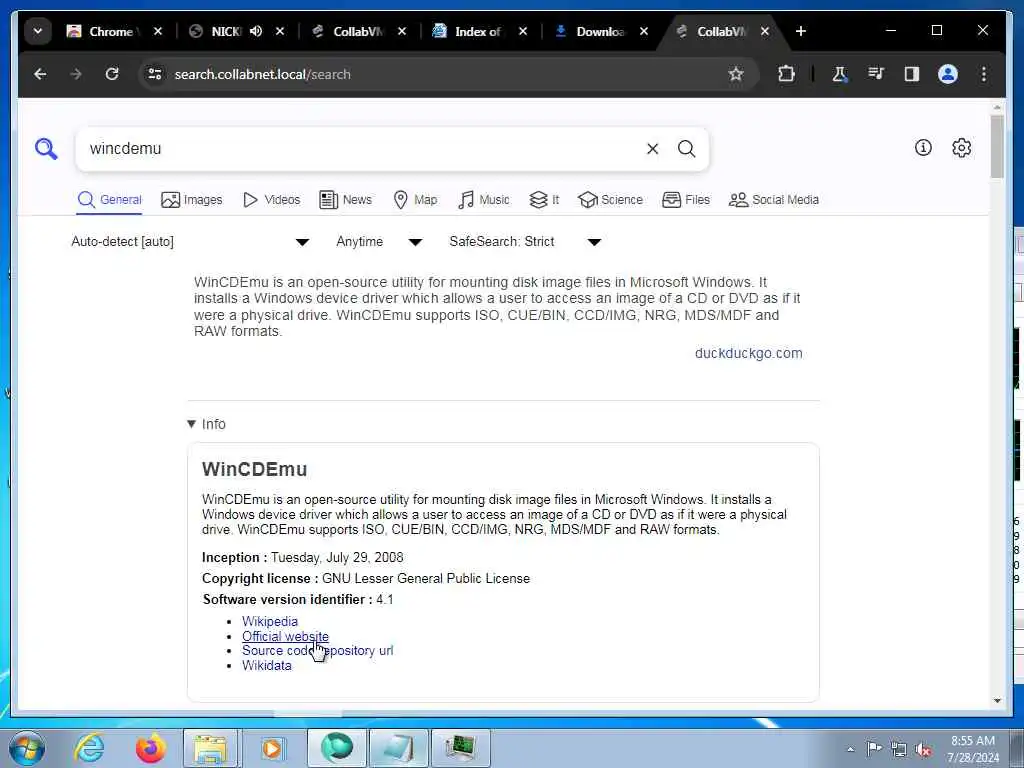The image size is (1024, 768).
Task: Open Chrome profile avatar
Action: point(948,74)
